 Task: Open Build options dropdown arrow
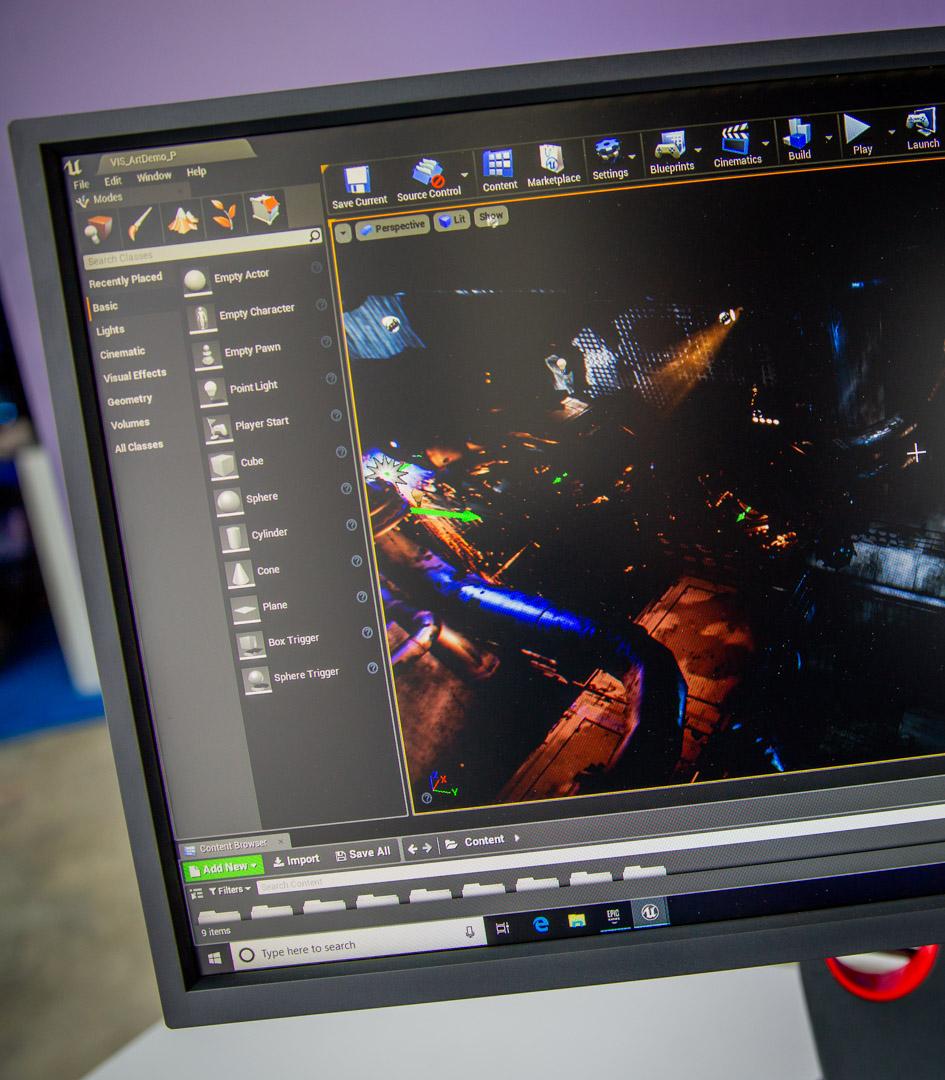point(829,138)
